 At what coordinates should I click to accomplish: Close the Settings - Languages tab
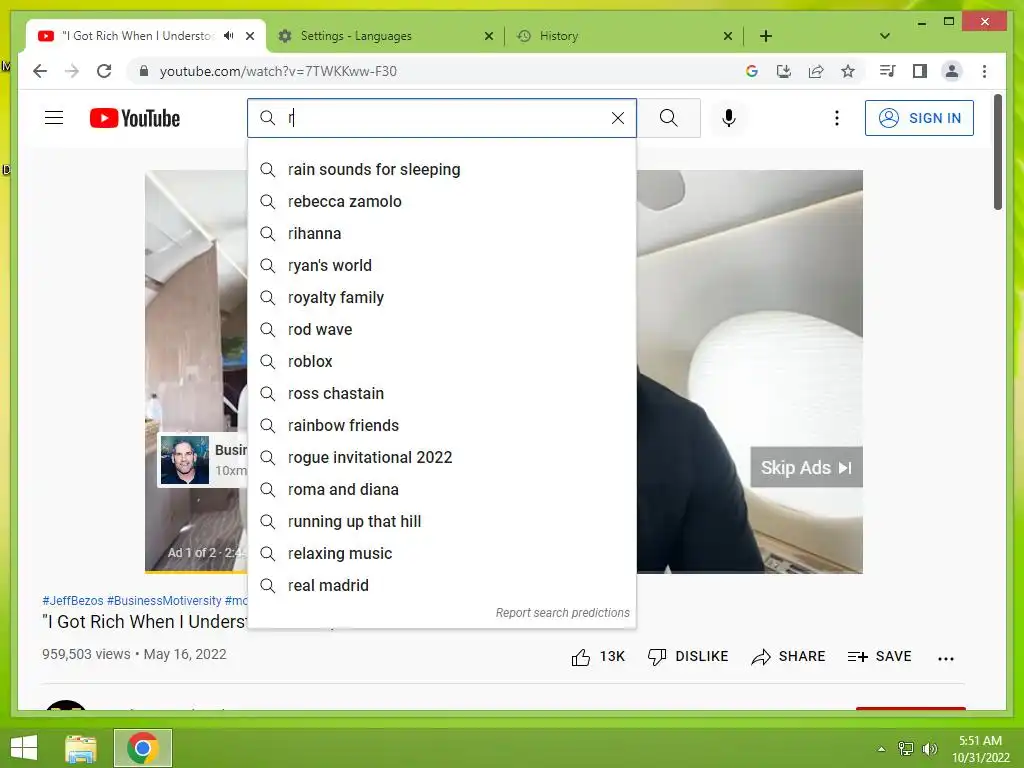click(x=488, y=36)
